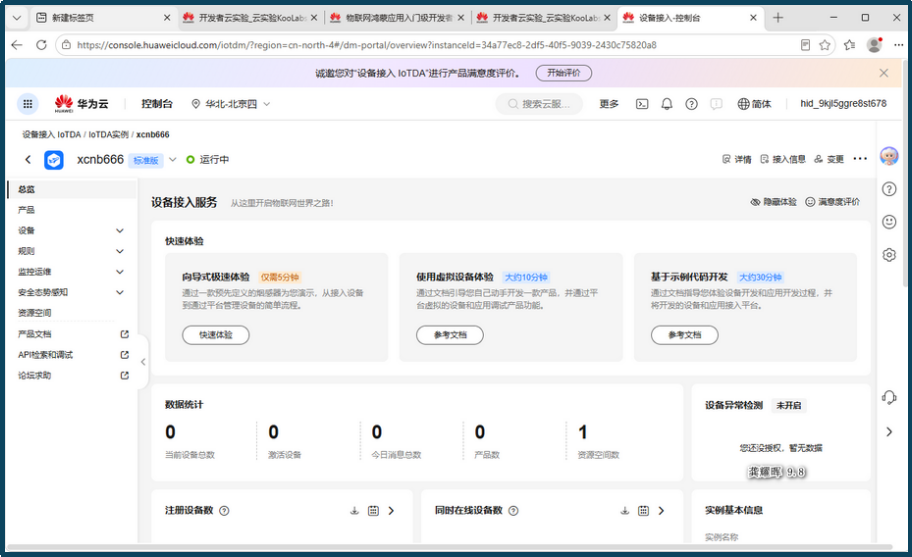This screenshot has height=557, width=912.
Task: Open 论坛求助 external link icon
Action: [x=124, y=376]
